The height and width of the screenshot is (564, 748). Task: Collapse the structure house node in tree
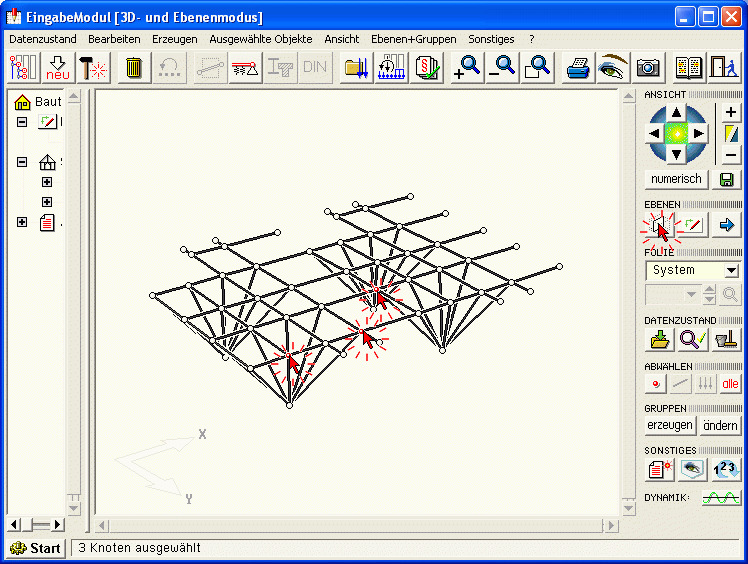point(22,161)
